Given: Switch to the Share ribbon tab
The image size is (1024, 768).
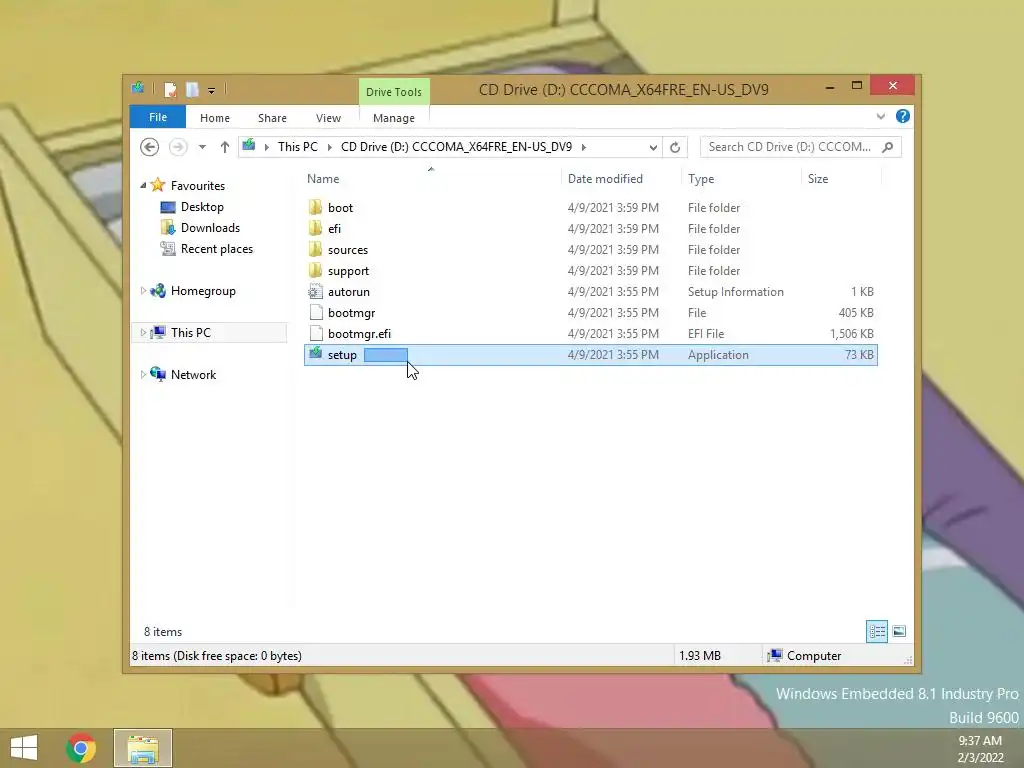Looking at the screenshot, I should pos(272,118).
